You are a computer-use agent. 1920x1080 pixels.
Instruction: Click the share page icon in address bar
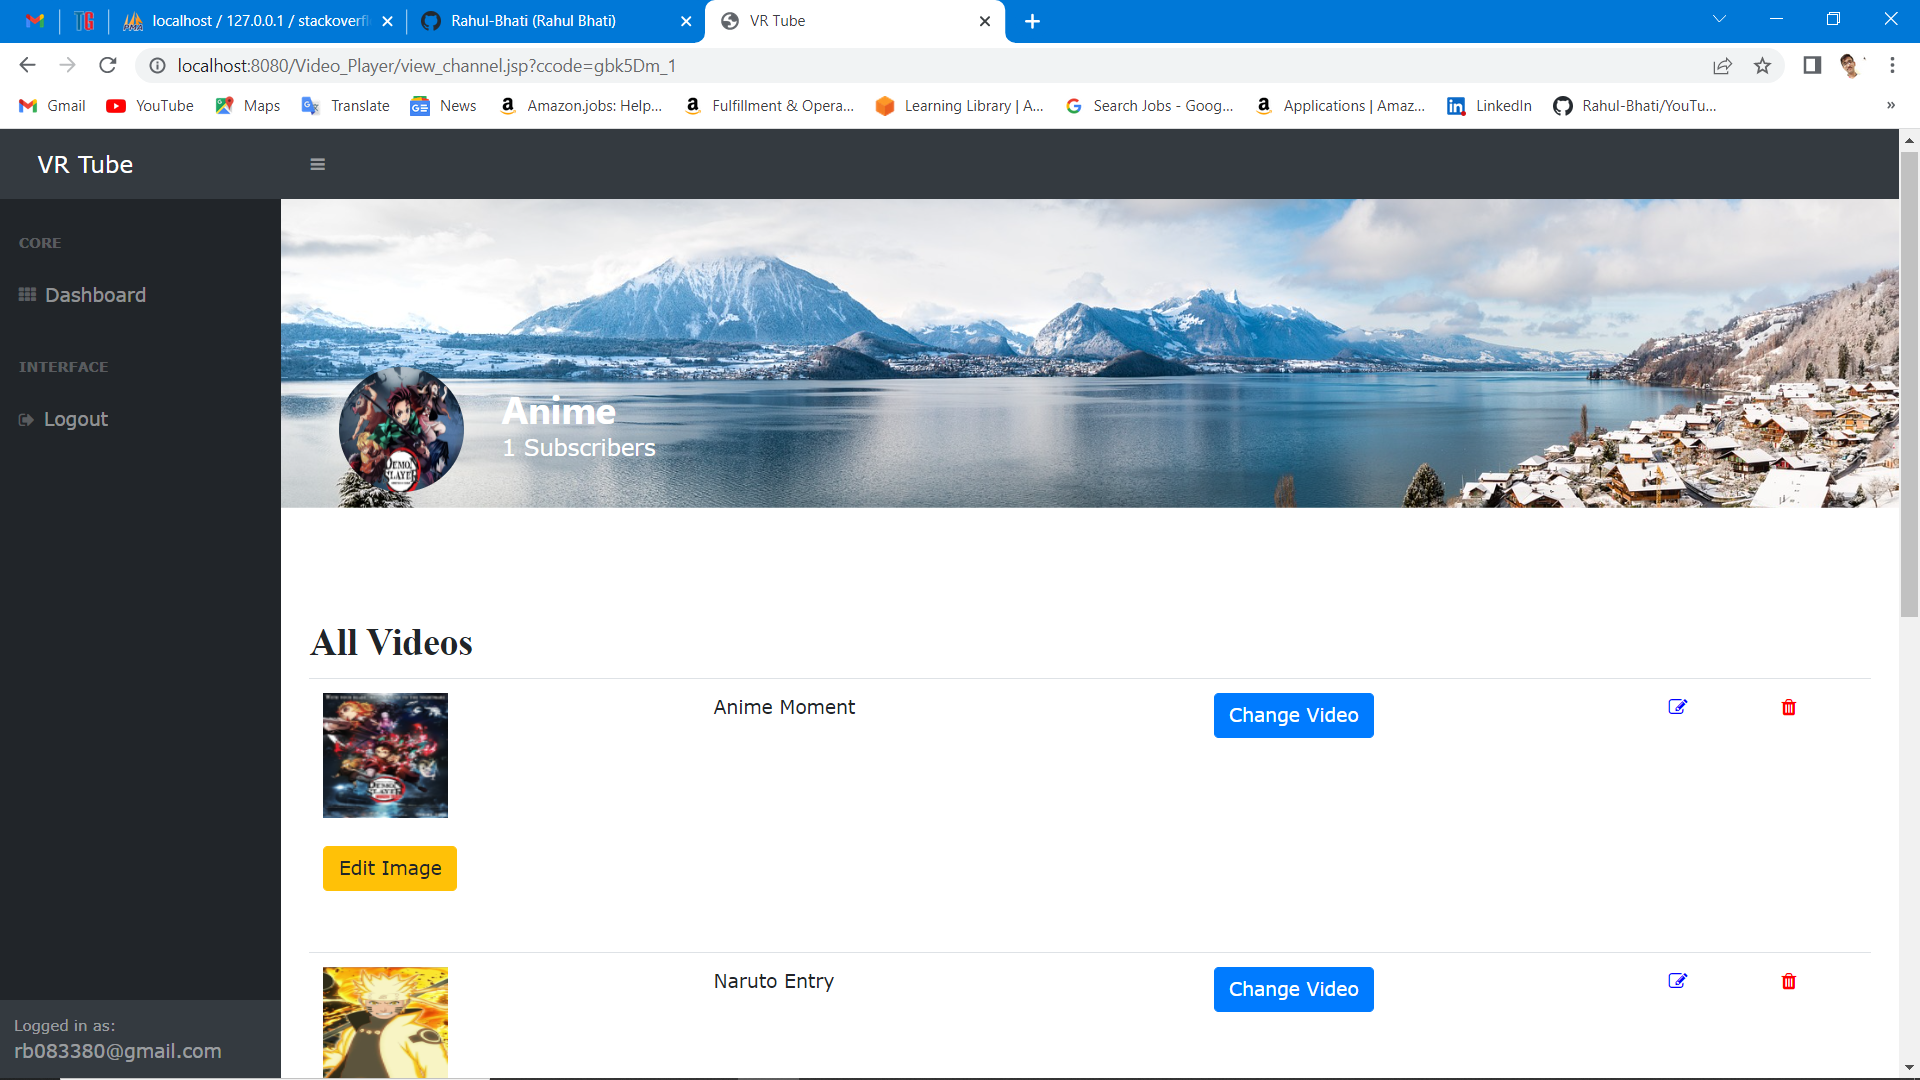point(1722,66)
